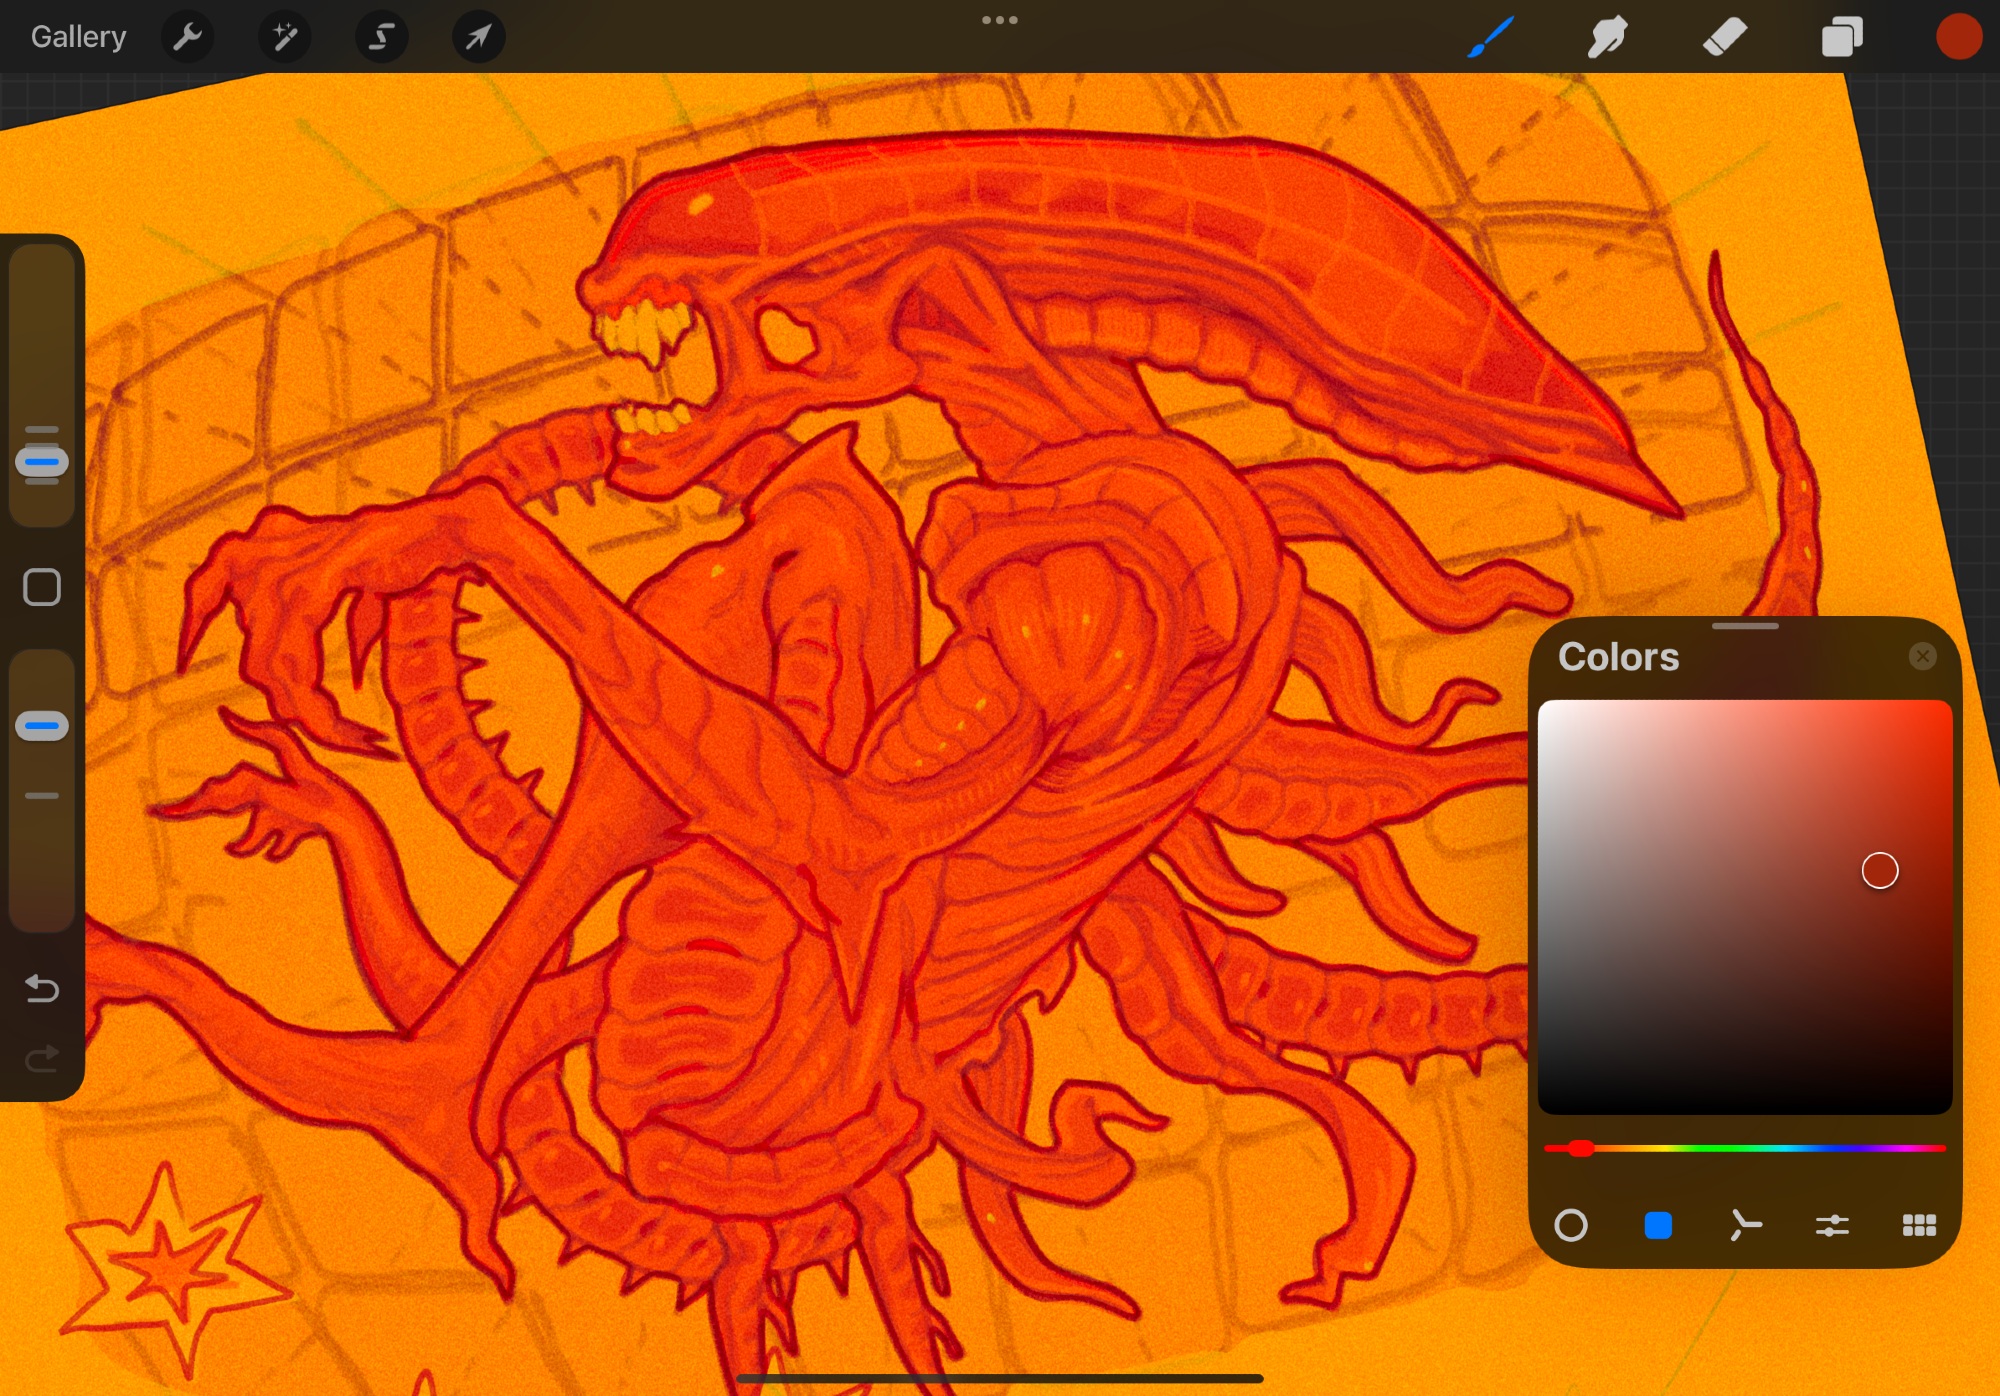Switch to Palettes color mode

coord(1919,1225)
